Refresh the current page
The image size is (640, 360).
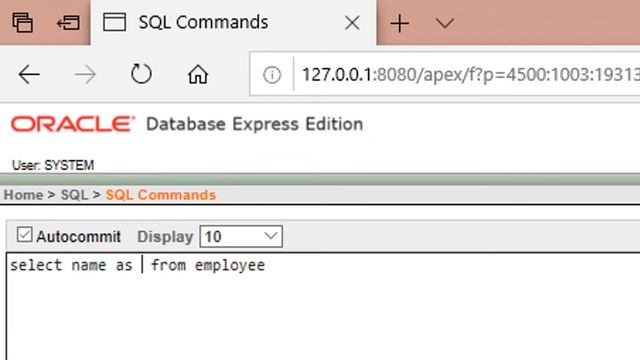141,74
